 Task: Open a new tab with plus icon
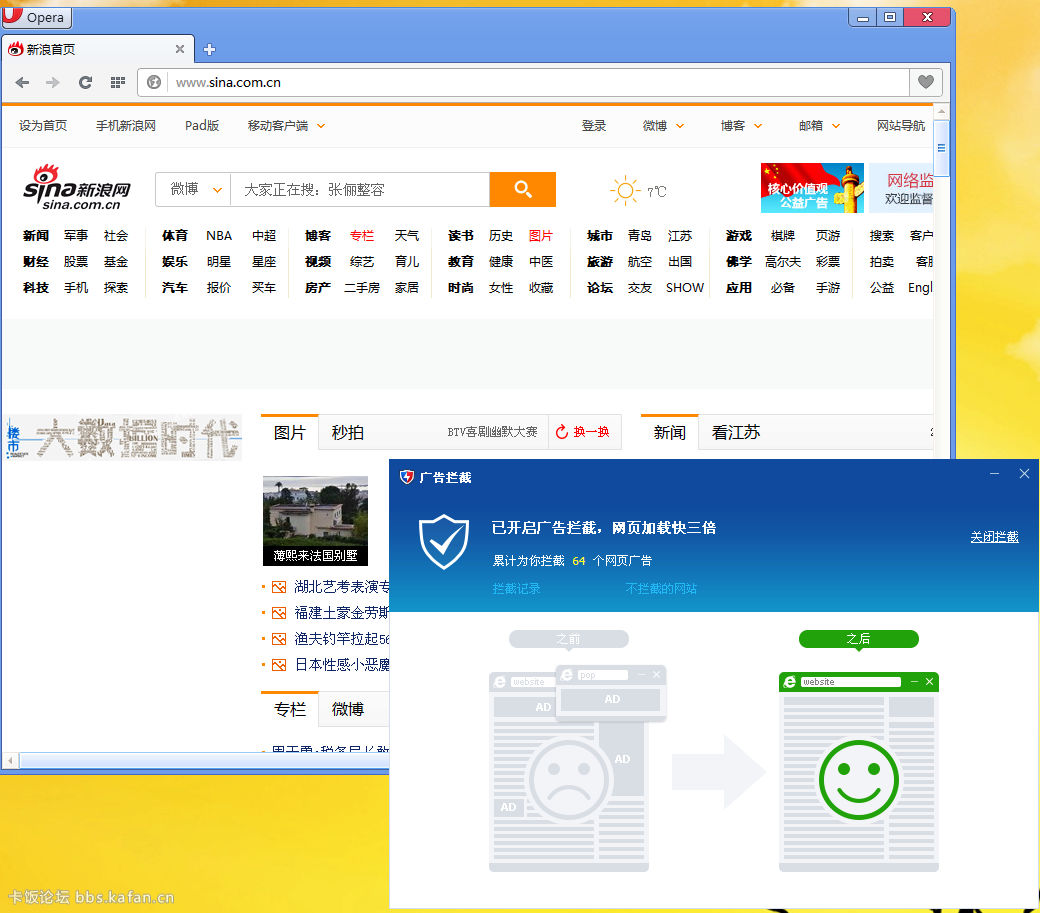click(x=209, y=50)
